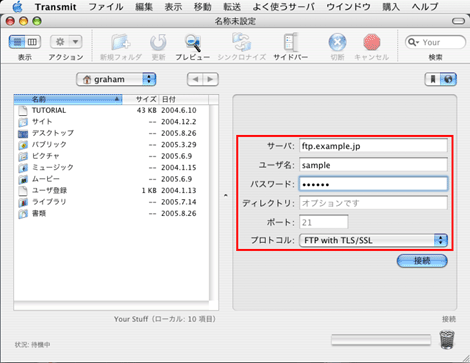
Task: Open the 転送 menu
Action: click(232, 7)
